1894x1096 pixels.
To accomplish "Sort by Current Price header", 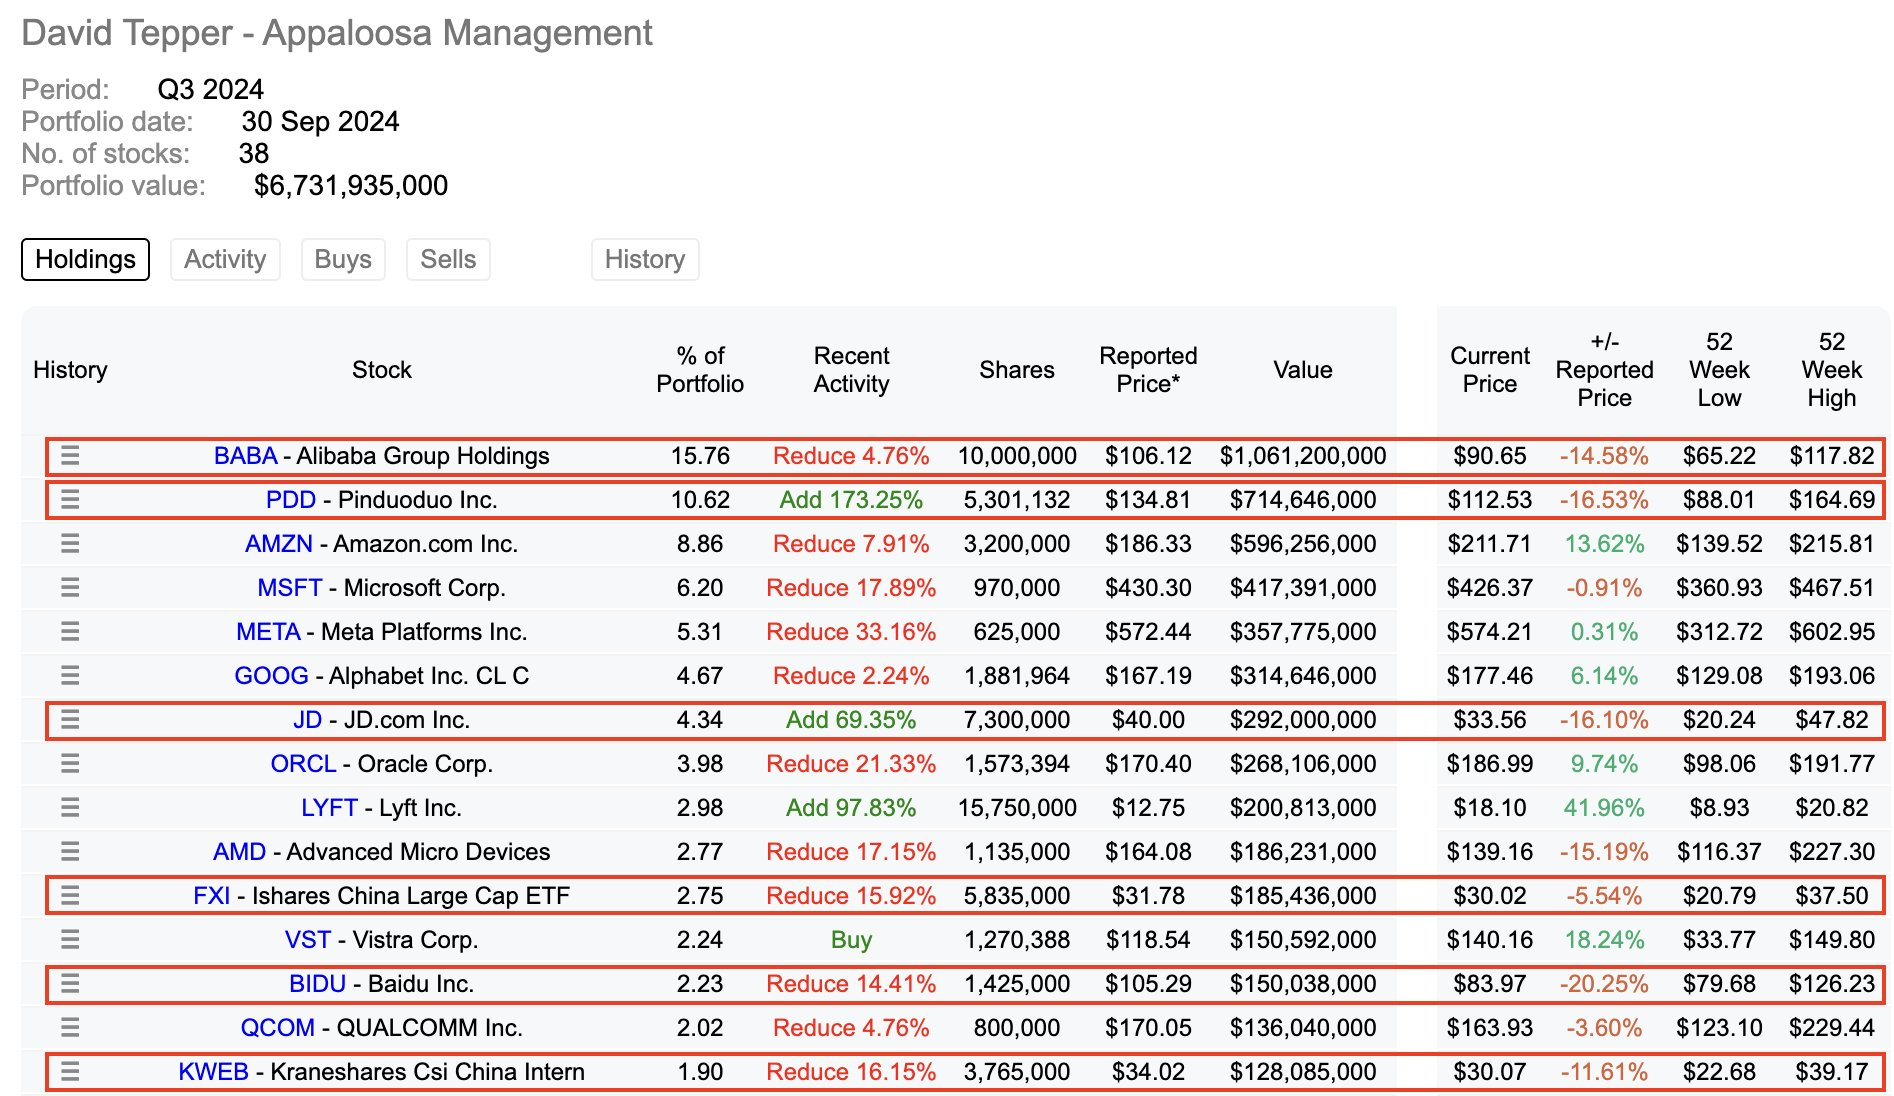I will tap(1490, 370).
